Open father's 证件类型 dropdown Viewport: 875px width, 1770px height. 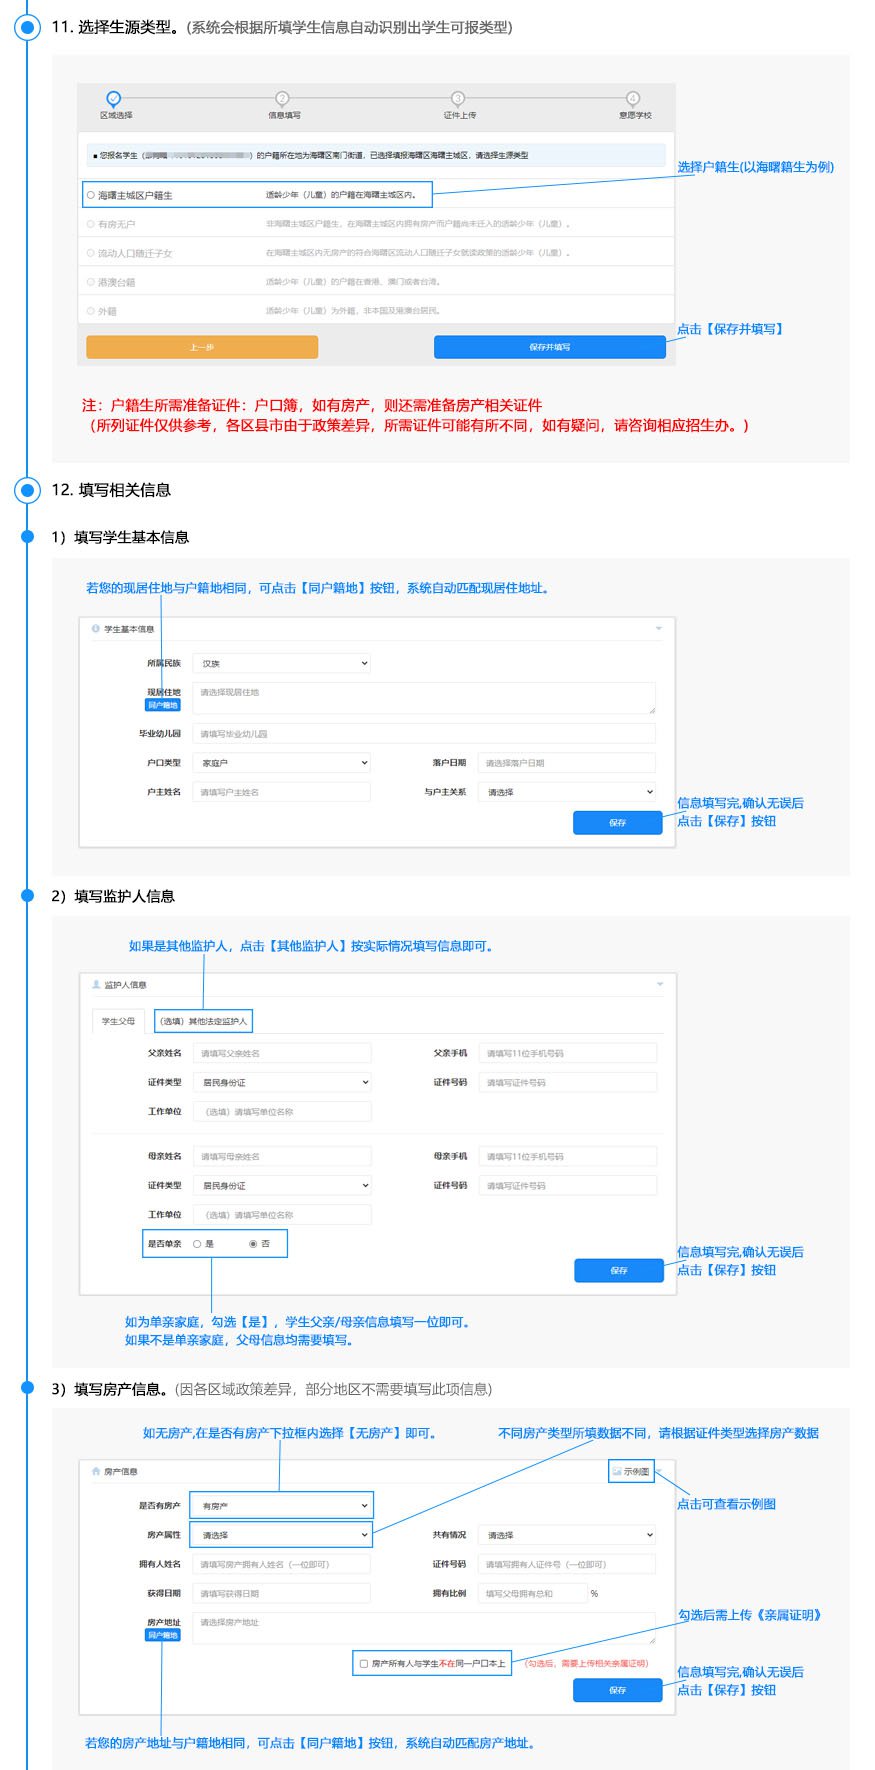point(283,1082)
